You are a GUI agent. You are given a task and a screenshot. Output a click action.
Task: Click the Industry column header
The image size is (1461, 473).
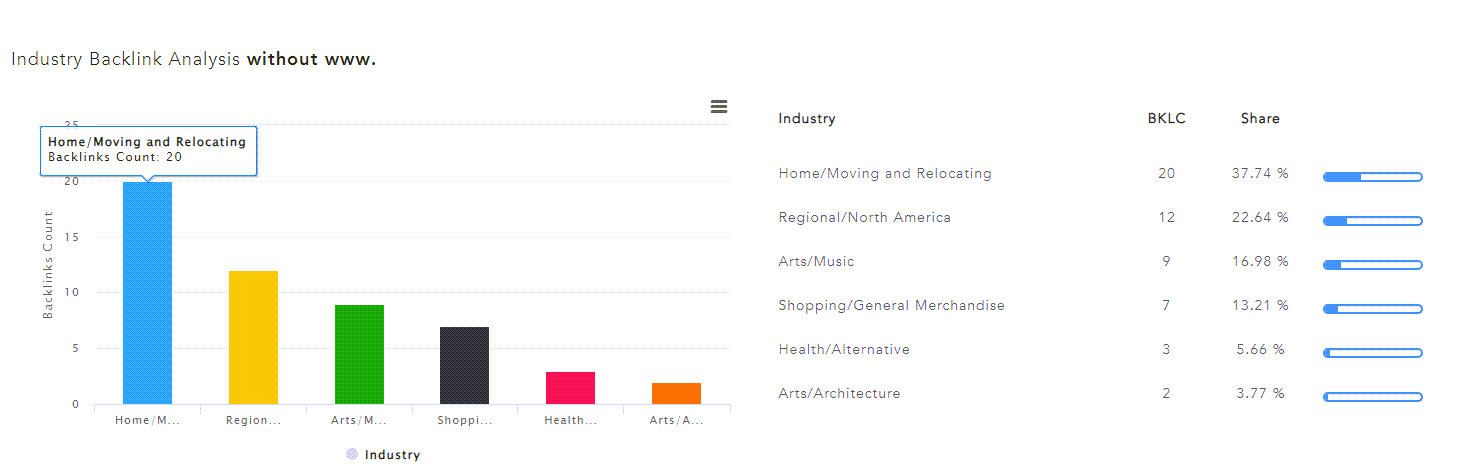806,118
